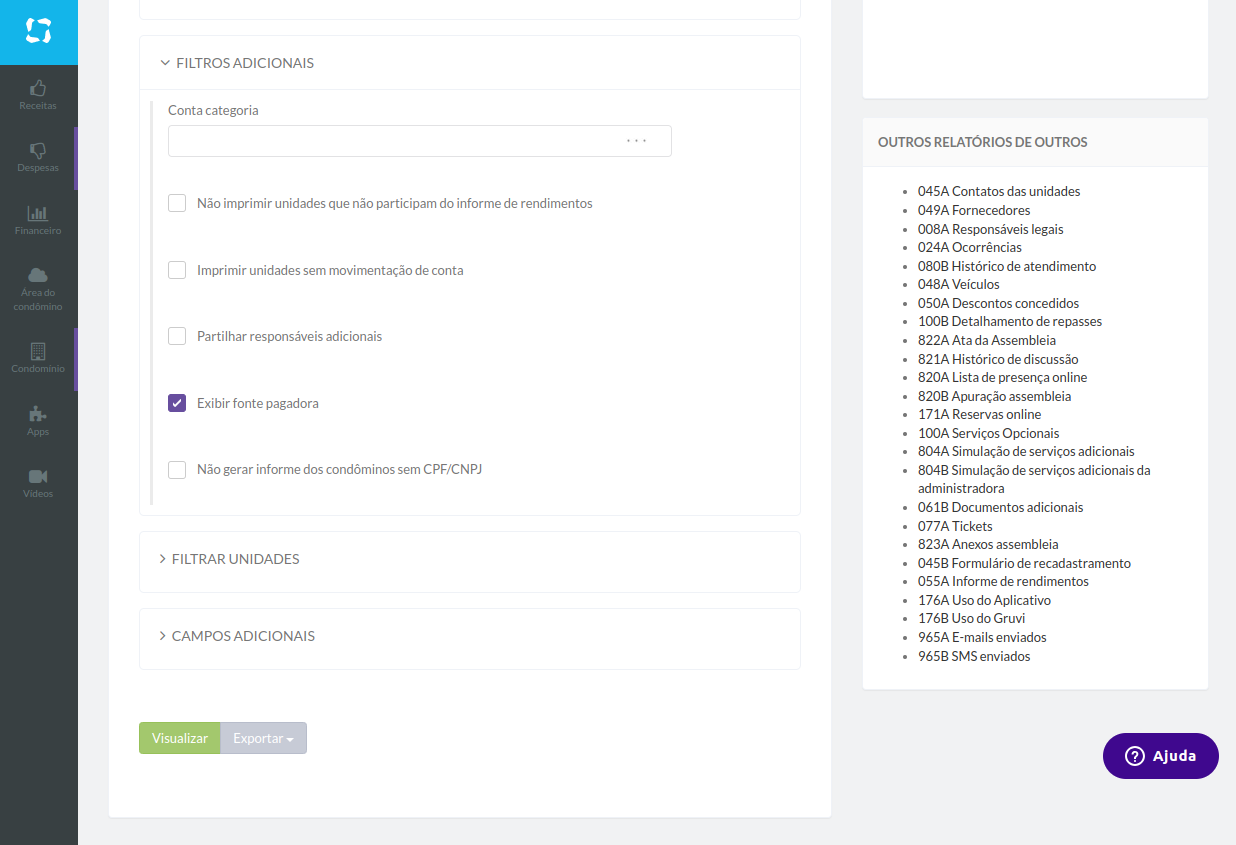Open report 100B Detalhamento de repasses
This screenshot has width=1236, height=845.
1010,321
